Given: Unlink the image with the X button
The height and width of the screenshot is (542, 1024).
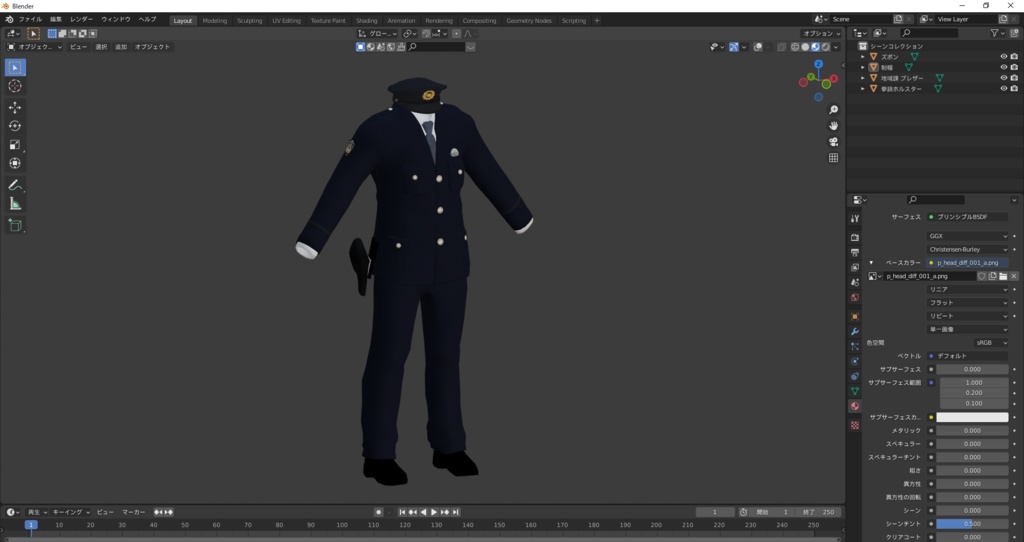Looking at the screenshot, I should [x=1014, y=276].
